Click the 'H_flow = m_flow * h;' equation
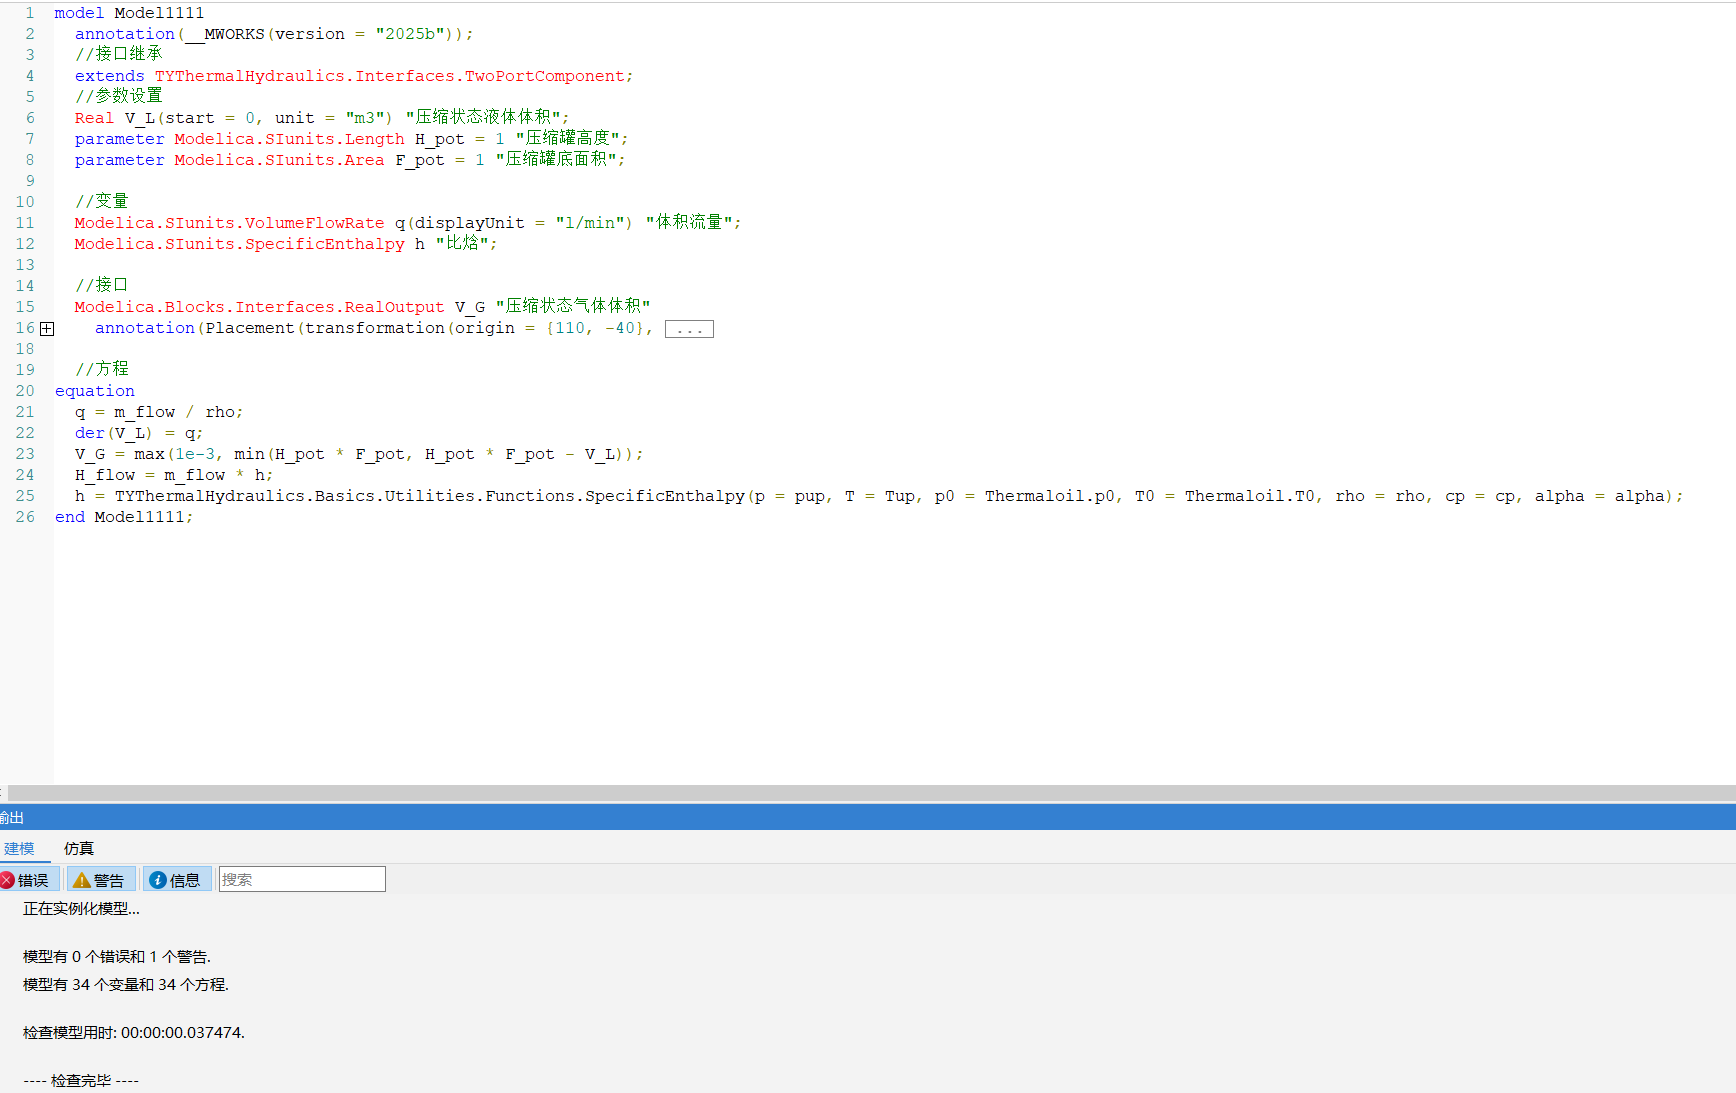Screen dimensions: 1736x1093 click(174, 475)
